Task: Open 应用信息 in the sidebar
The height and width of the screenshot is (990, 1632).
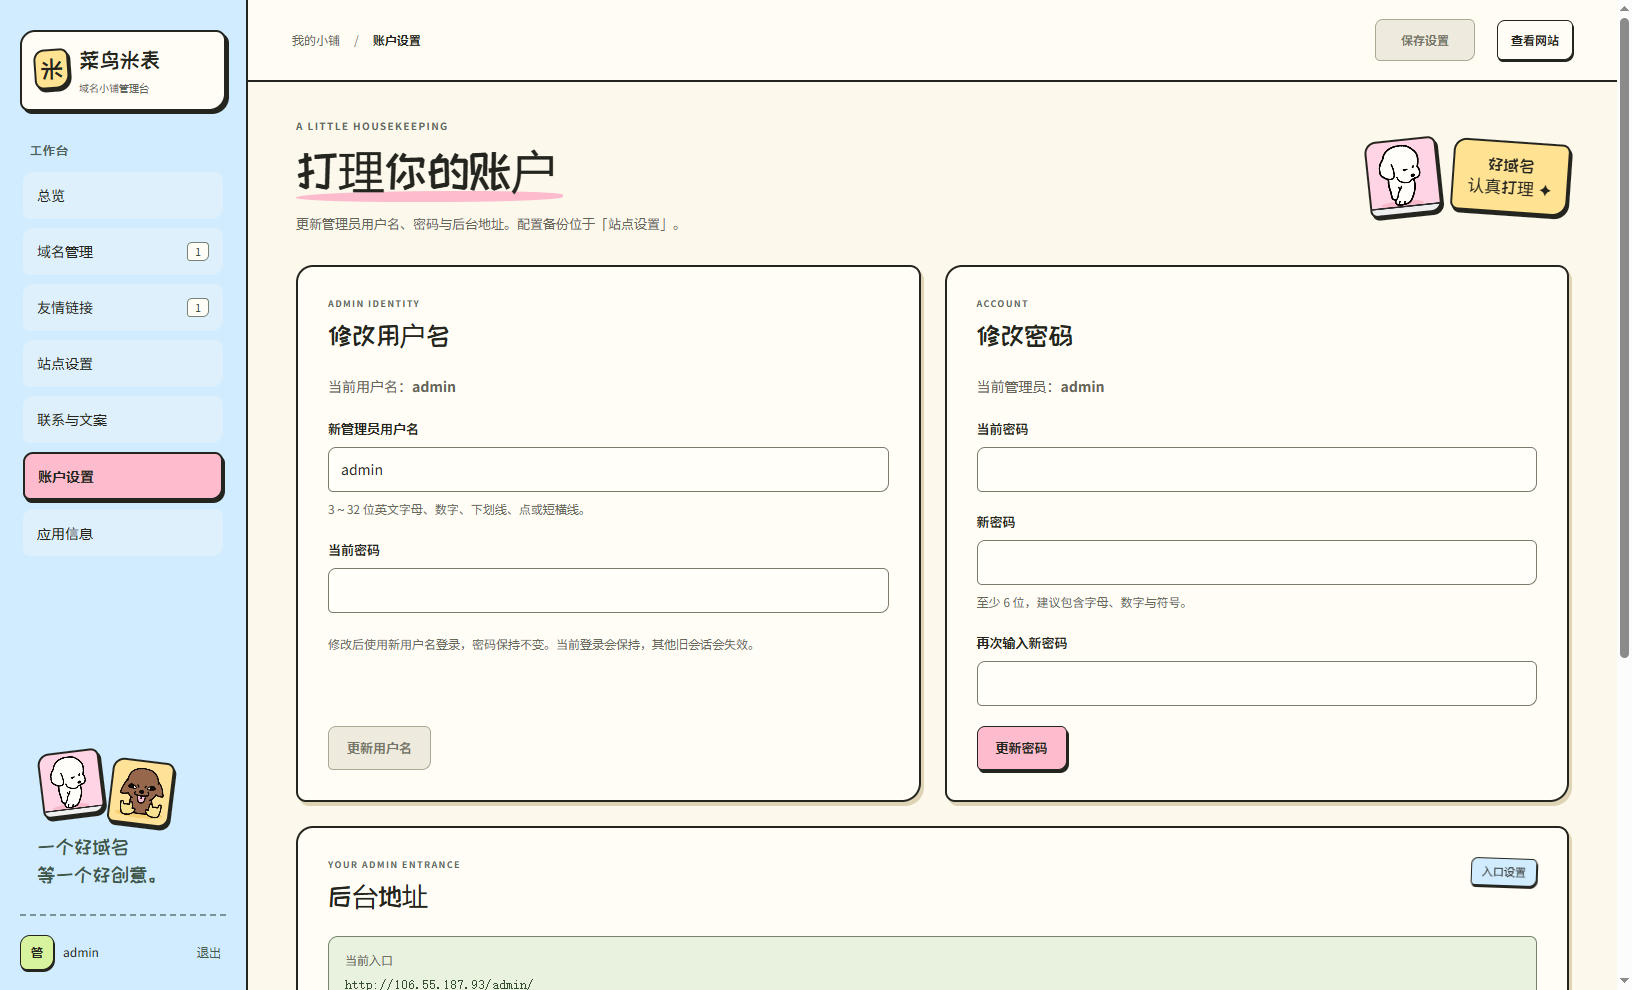Action: click(x=123, y=534)
